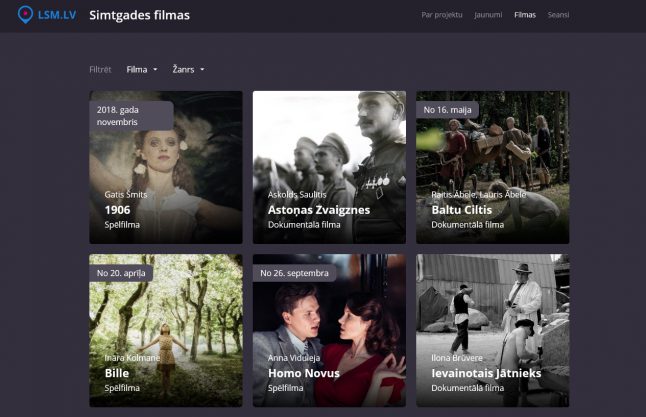Screen dimensions: 646x417
Task: Expand the Žanrs genre dropdown
Action: point(188,70)
